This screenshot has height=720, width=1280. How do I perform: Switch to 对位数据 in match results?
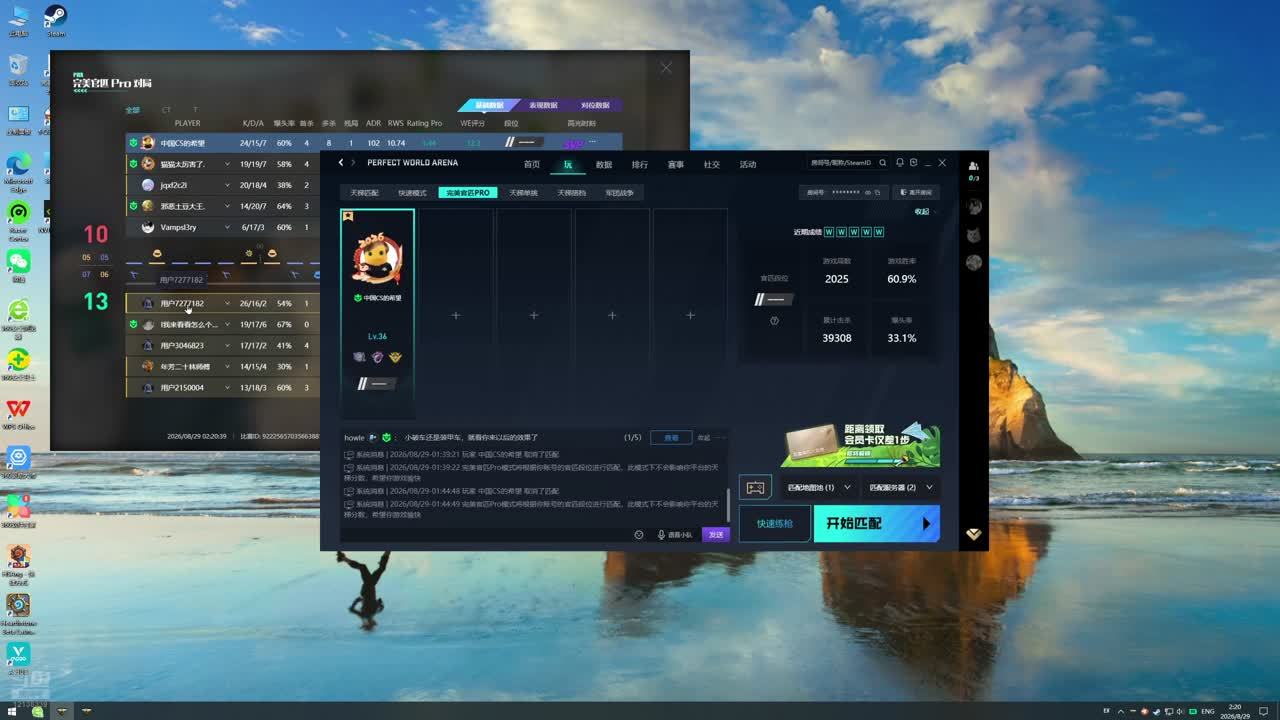point(595,105)
